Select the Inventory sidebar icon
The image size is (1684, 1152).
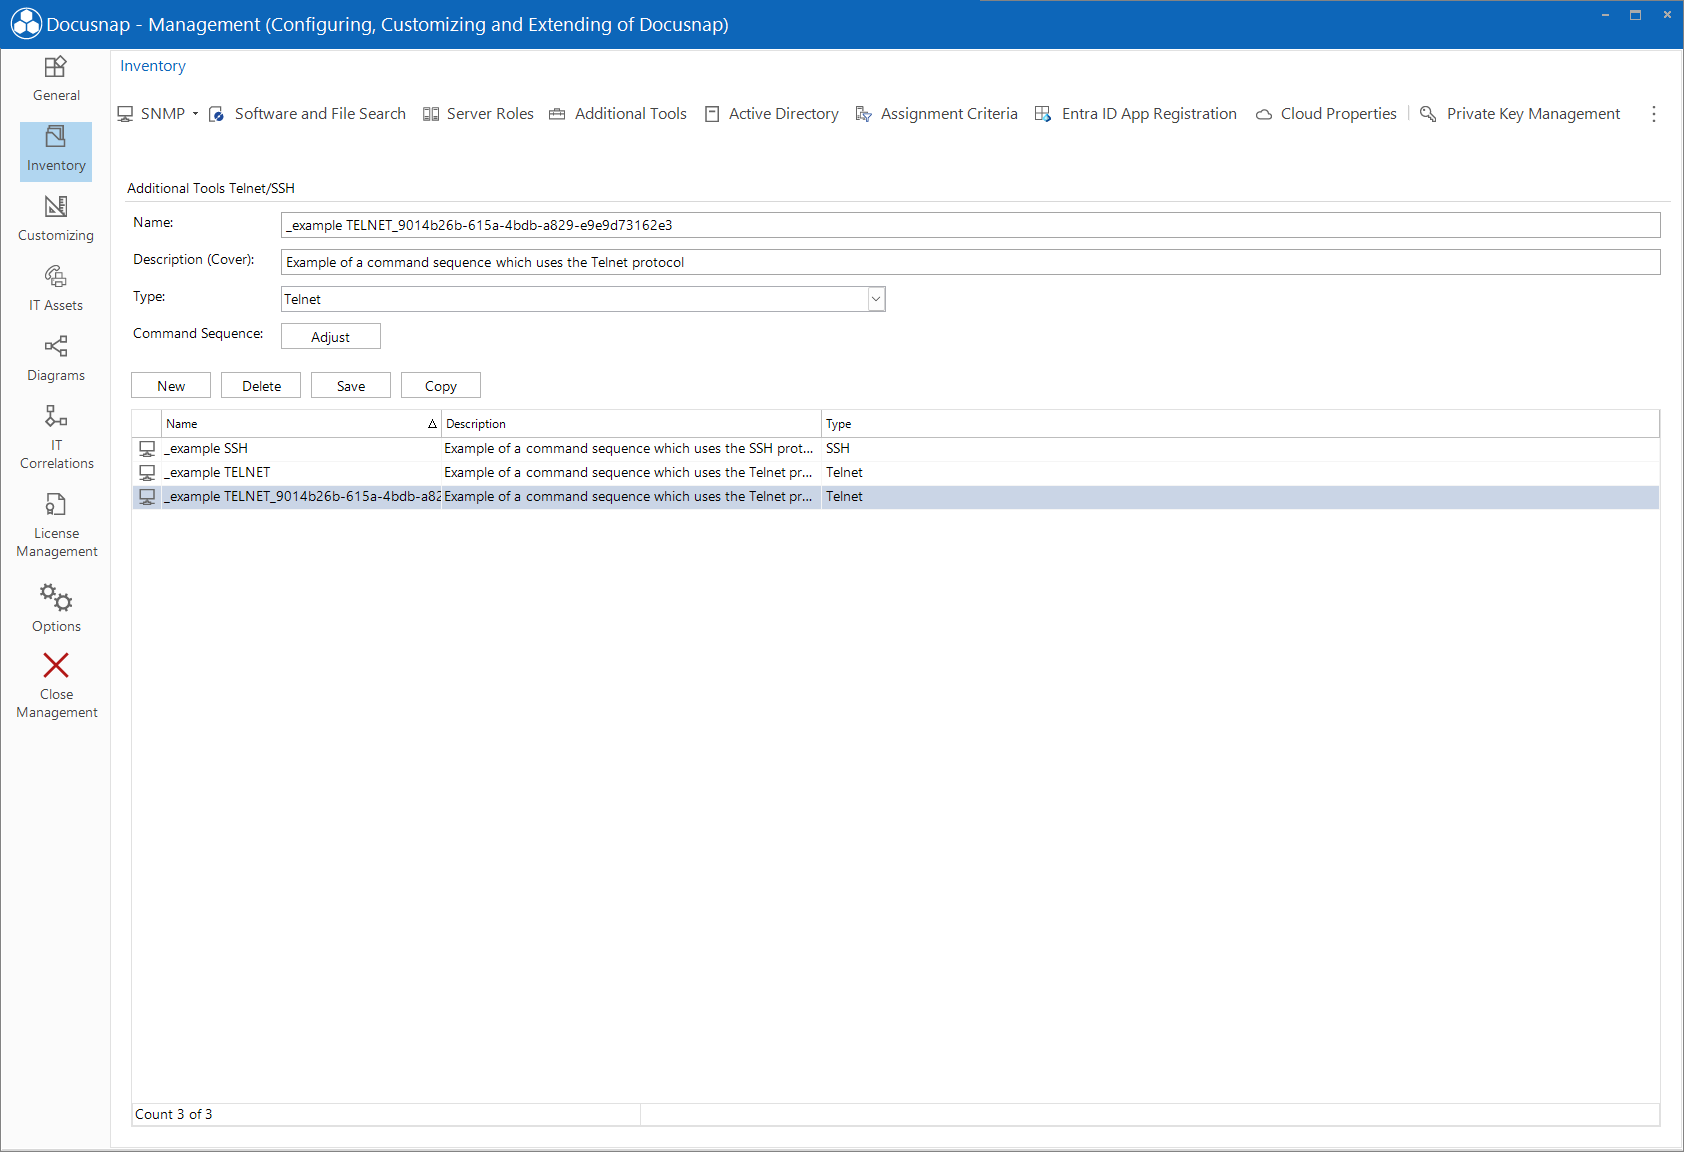coord(56,137)
